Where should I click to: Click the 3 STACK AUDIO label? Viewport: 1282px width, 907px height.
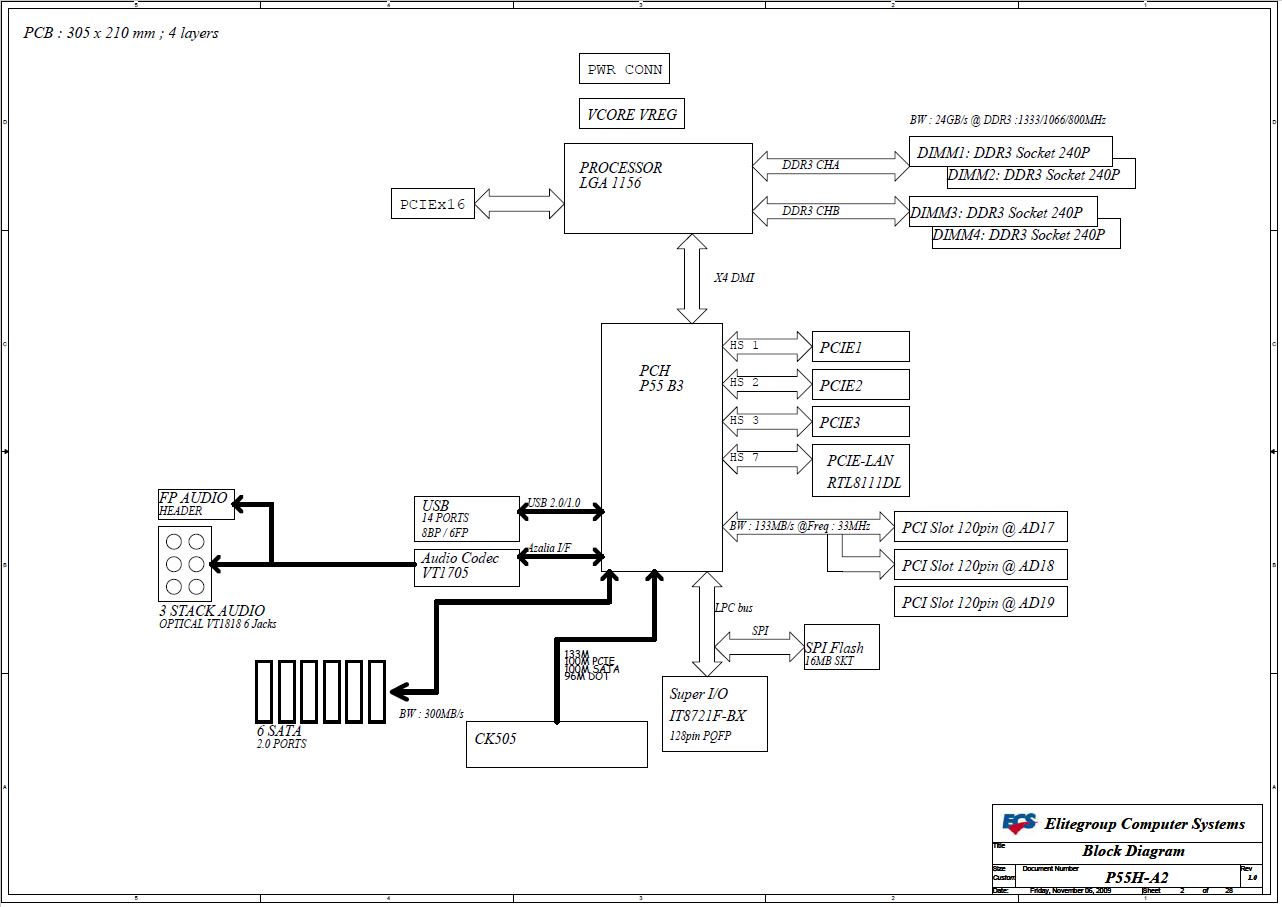212,611
